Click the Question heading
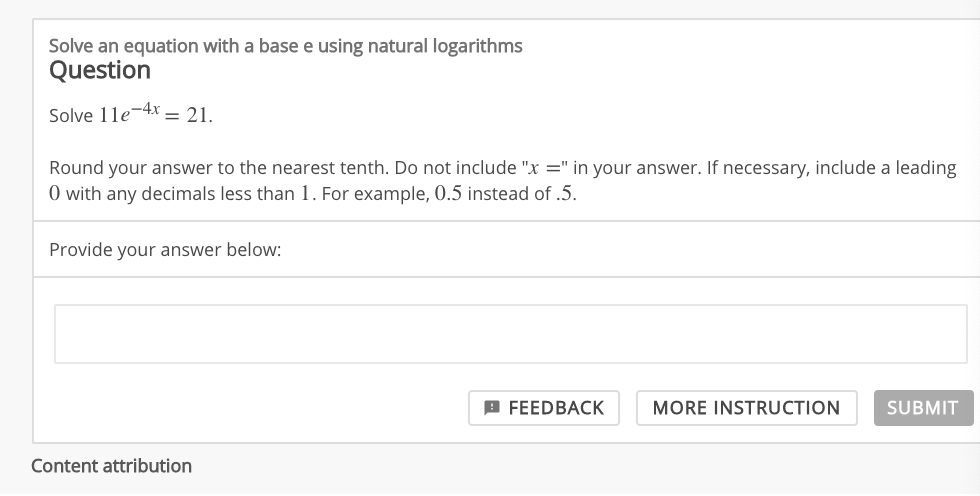This screenshot has width=980, height=496. point(100,71)
